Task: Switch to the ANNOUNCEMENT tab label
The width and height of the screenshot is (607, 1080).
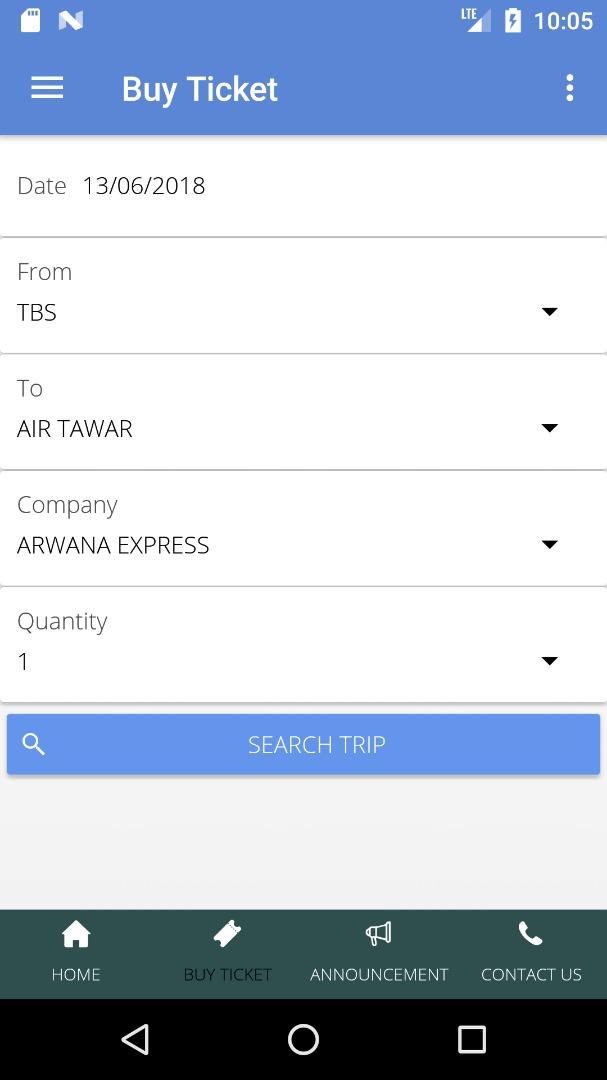Action: point(379,974)
